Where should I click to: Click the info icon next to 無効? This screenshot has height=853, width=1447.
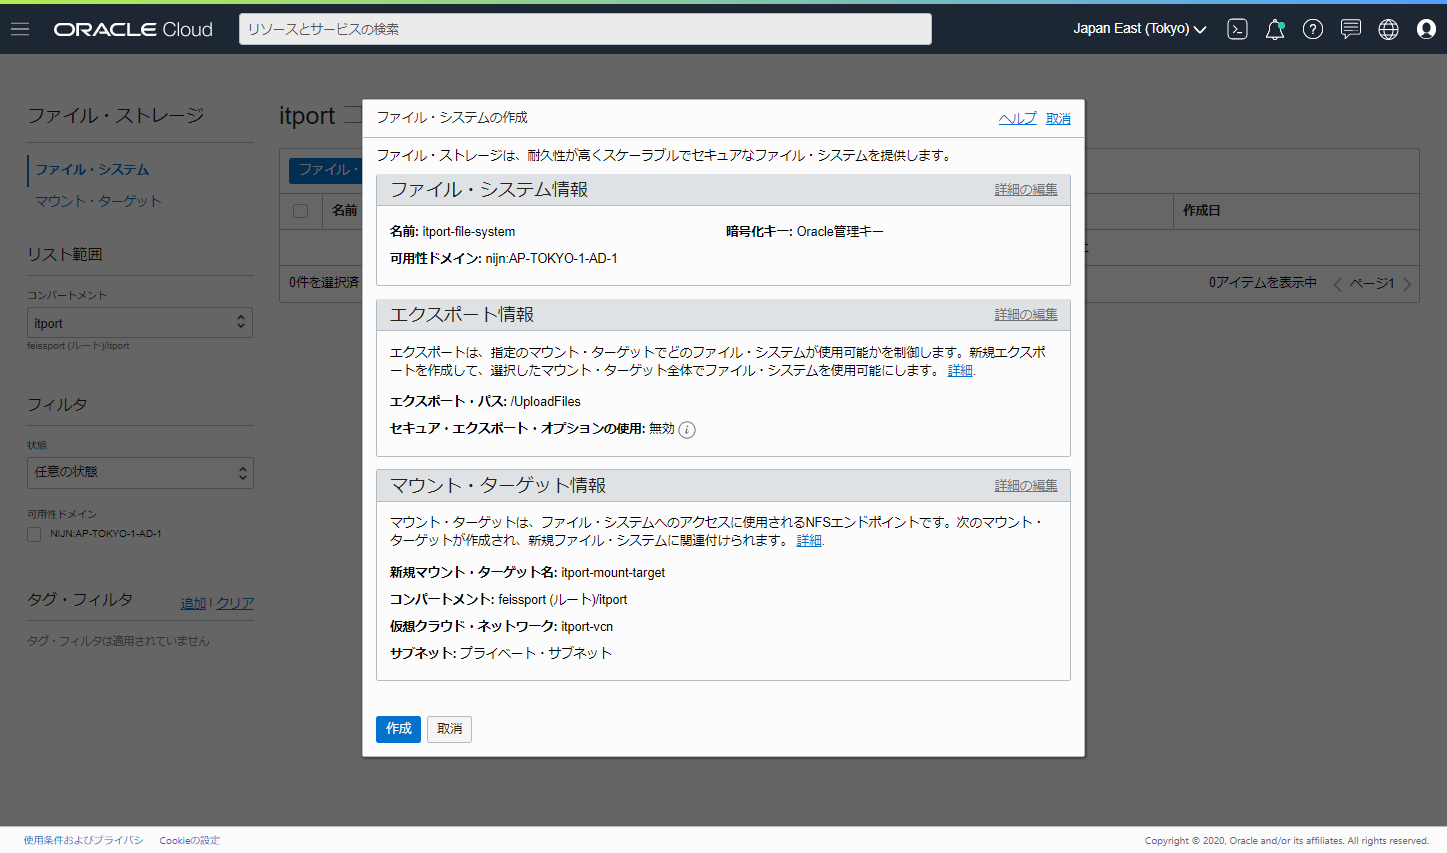[687, 430]
